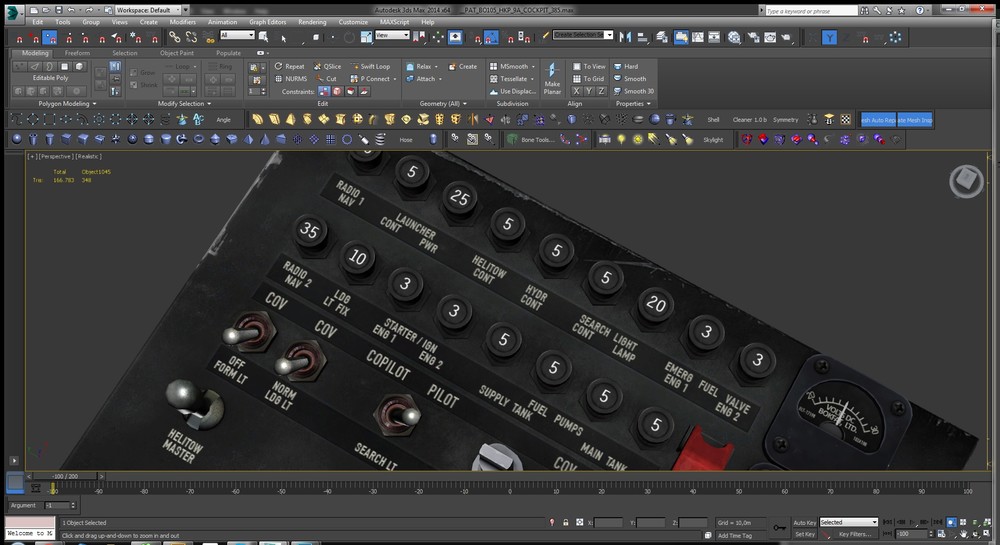
Task: Expand the Geometry (All) panel
Action: 443,103
